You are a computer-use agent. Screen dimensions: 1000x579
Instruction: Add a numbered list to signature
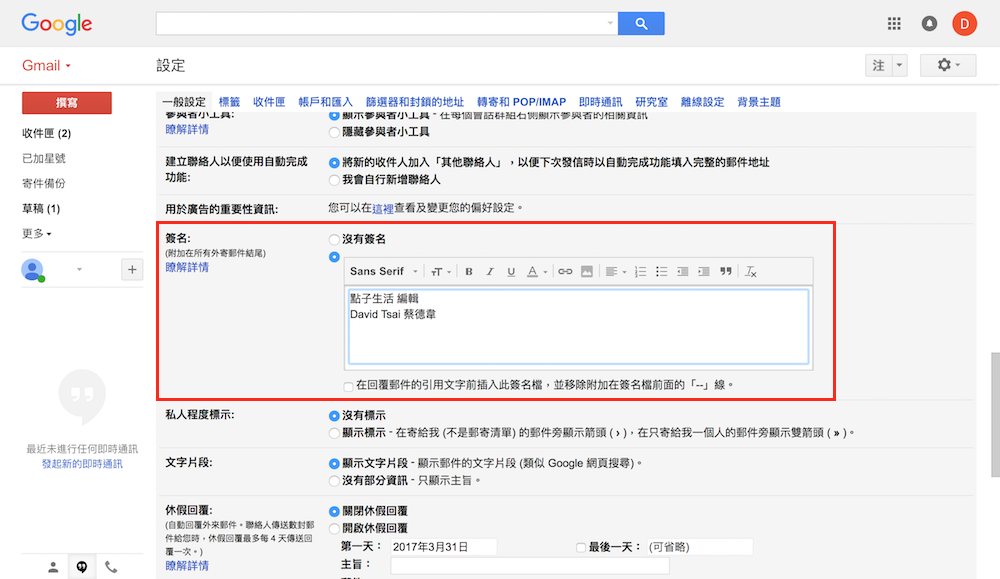click(639, 272)
